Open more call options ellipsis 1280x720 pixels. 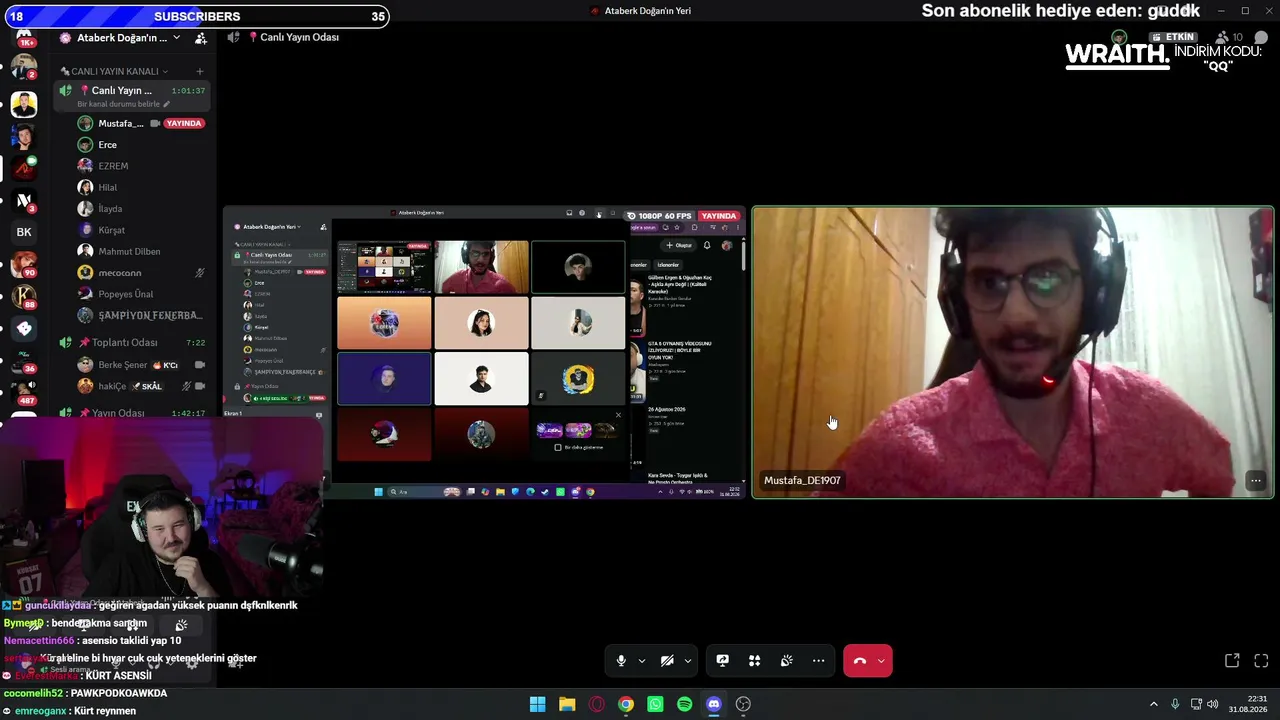pos(818,661)
